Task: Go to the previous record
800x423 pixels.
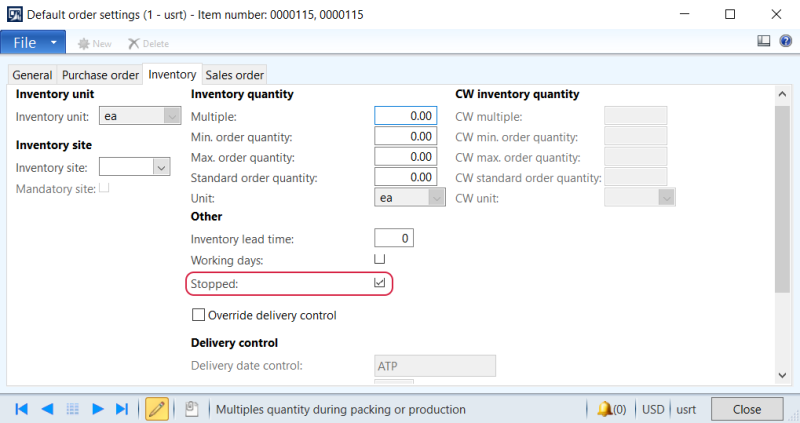Action: pos(47,409)
